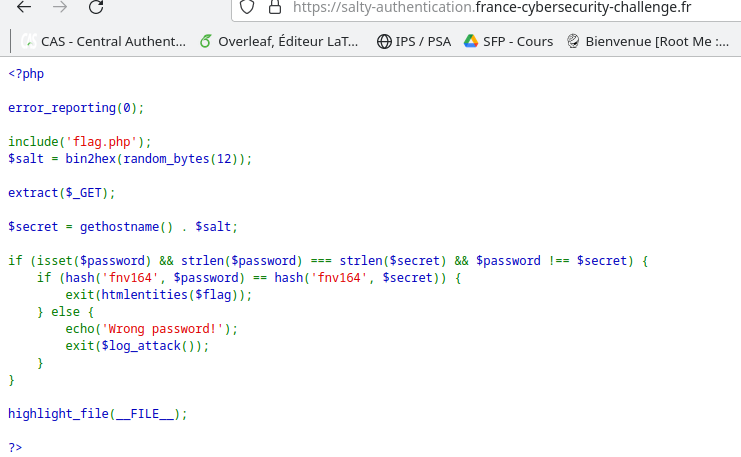This screenshot has height=457, width=741.
Task: Click the extract($_GET) code line
Action: [62, 192]
